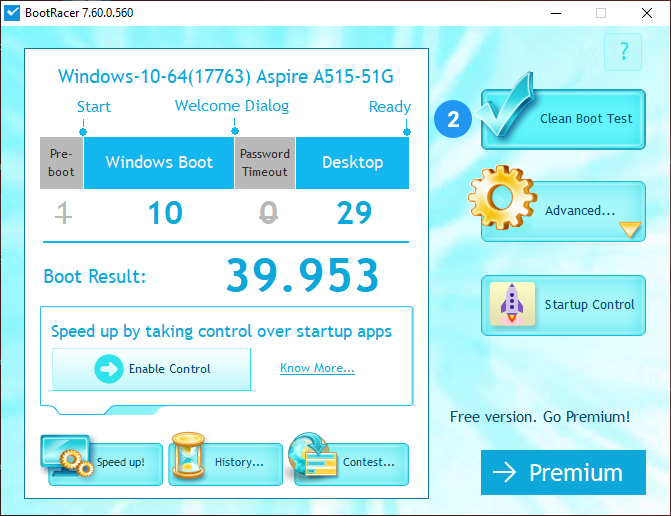Click the Speed up! button label
This screenshot has width=671, height=516.
120,462
